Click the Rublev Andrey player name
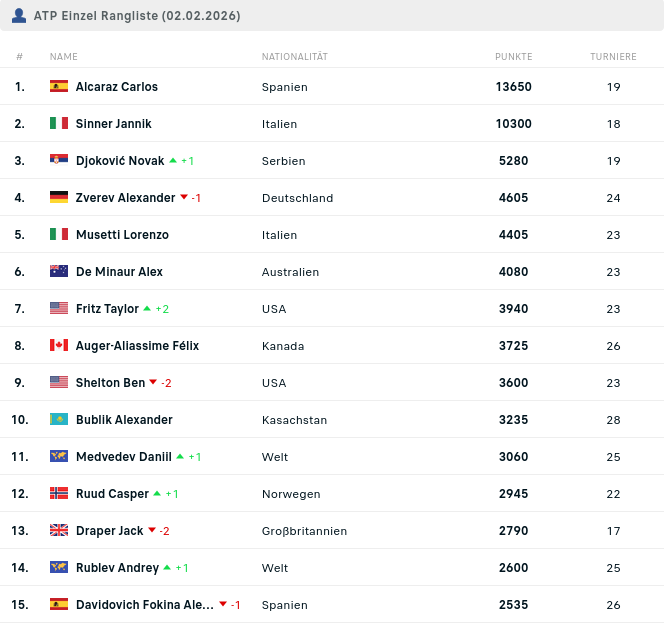Image resolution: width=664 pixels, height=628 pixels. click(x=117, y=568)
